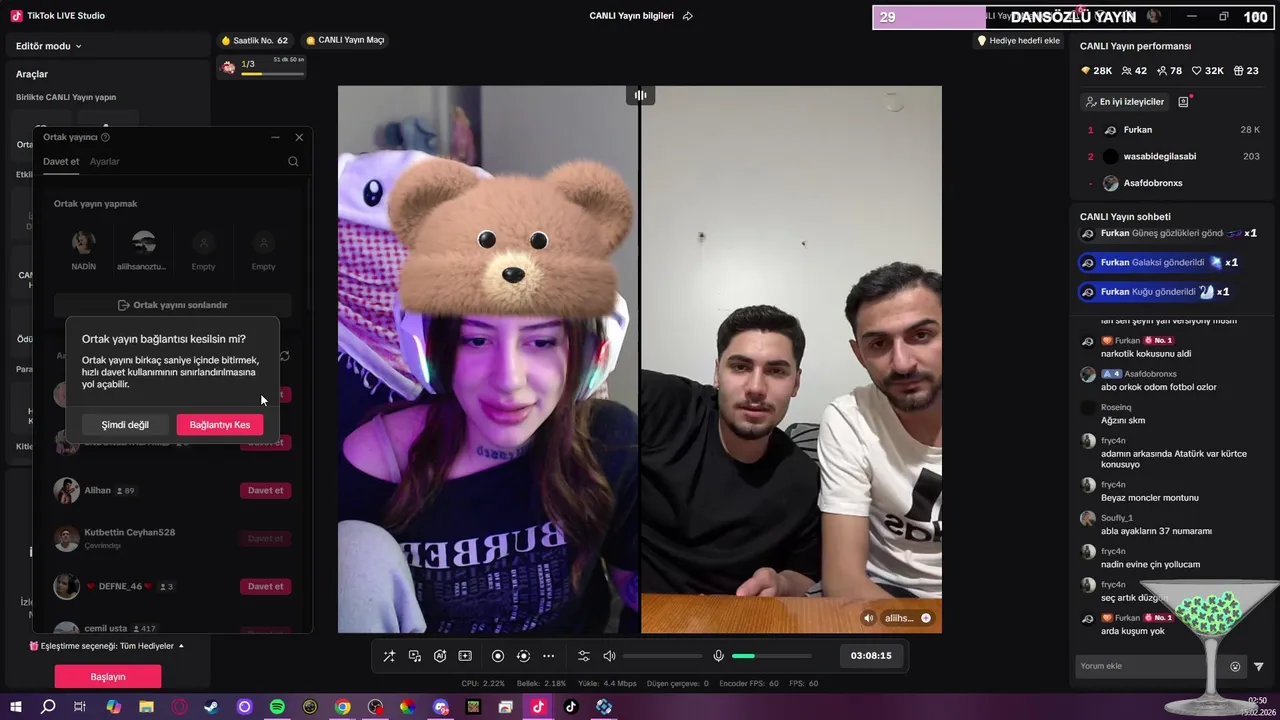Open Windows Start menu
Image resolution: width=1280 pixels, height=720 pixels.
(15, 707)
